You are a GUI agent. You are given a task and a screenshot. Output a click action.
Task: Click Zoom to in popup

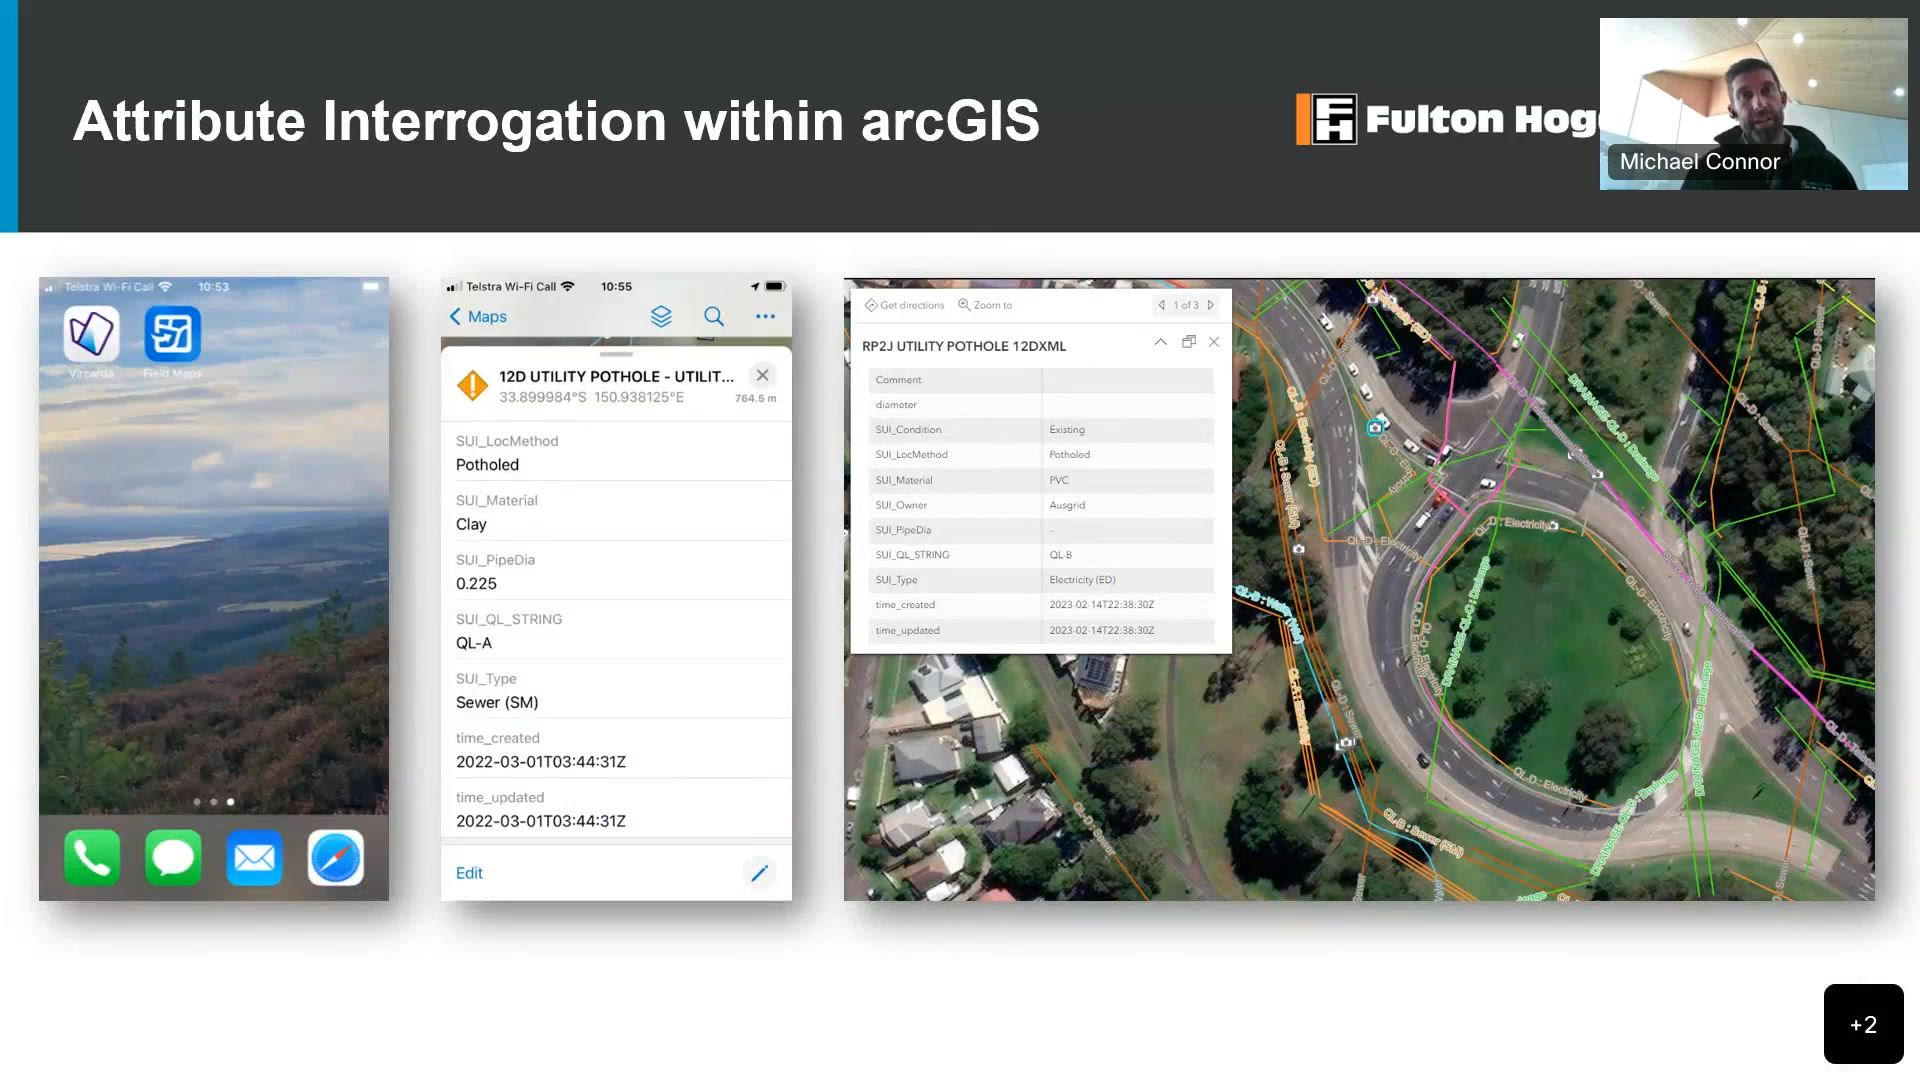click(x=985, y=305)
